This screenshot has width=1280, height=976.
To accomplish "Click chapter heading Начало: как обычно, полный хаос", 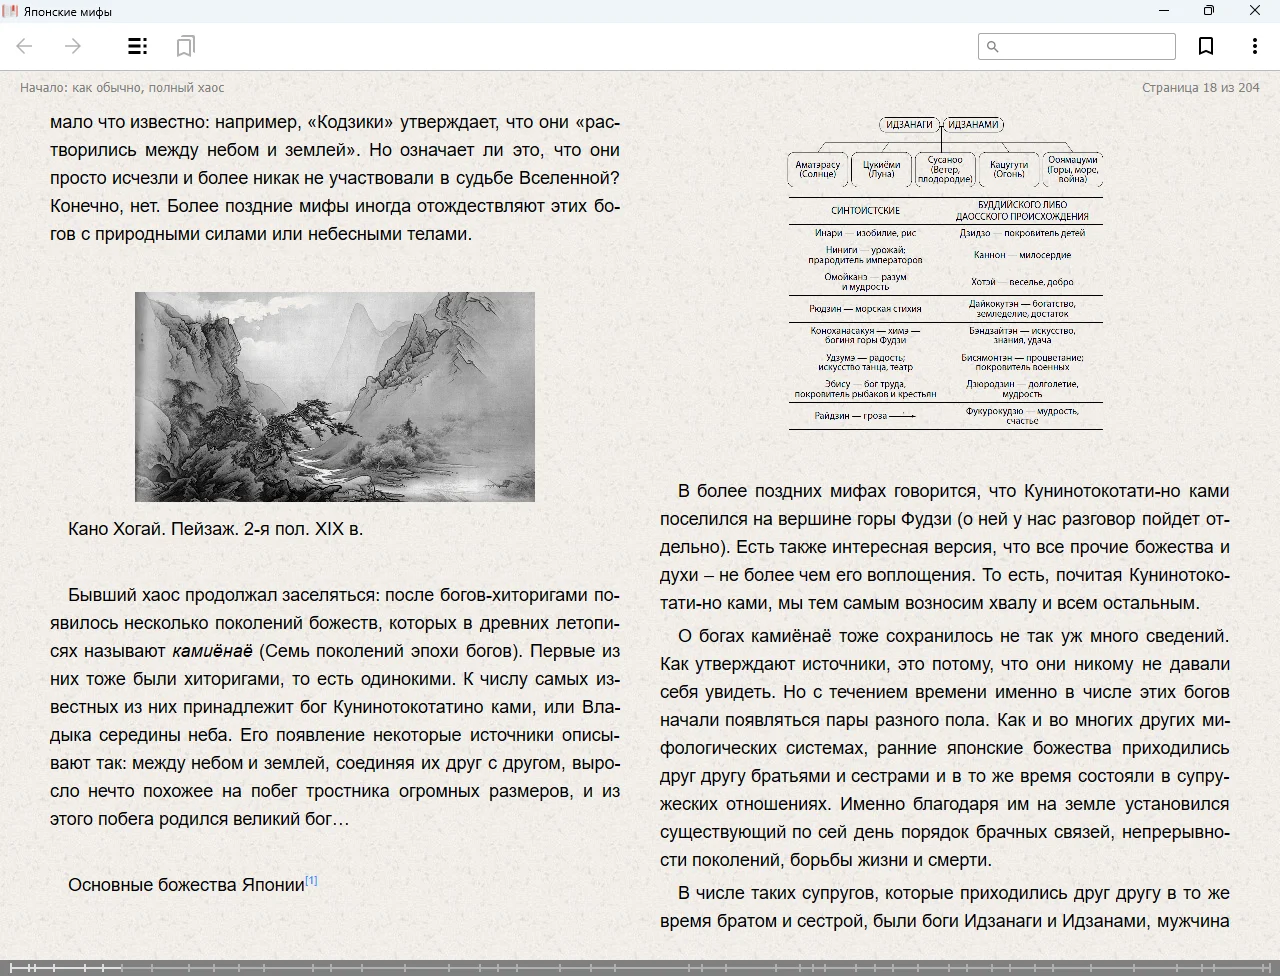I will tap(122, 88).
